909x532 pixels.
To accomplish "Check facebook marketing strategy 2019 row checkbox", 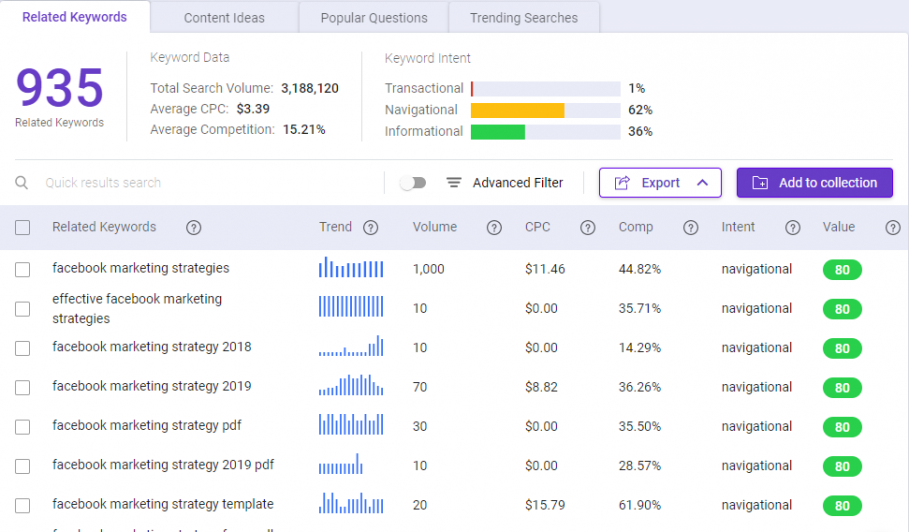I will click(23, 387).
